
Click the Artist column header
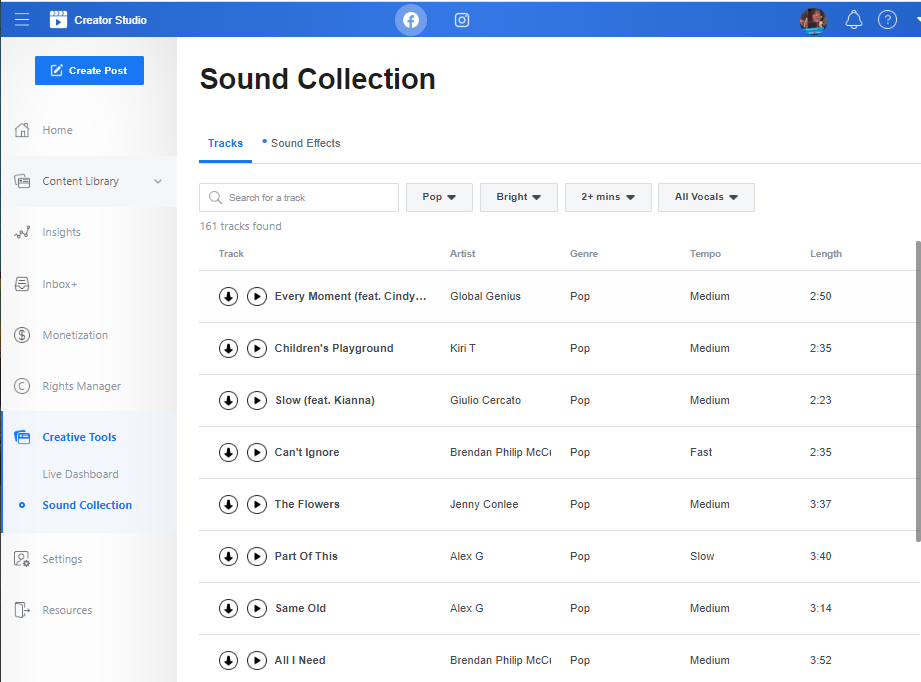(463, 254)
